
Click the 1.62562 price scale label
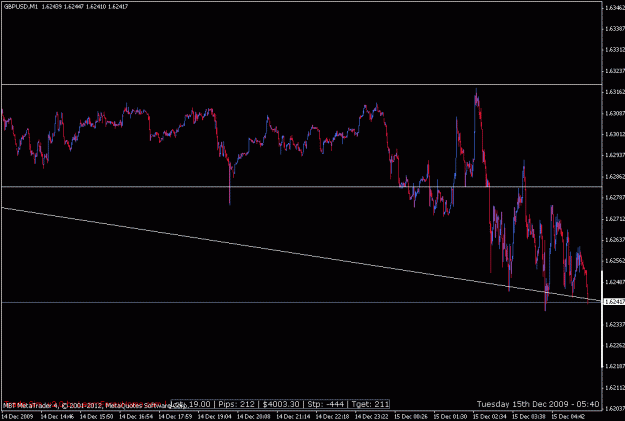(x=615, y=261)
